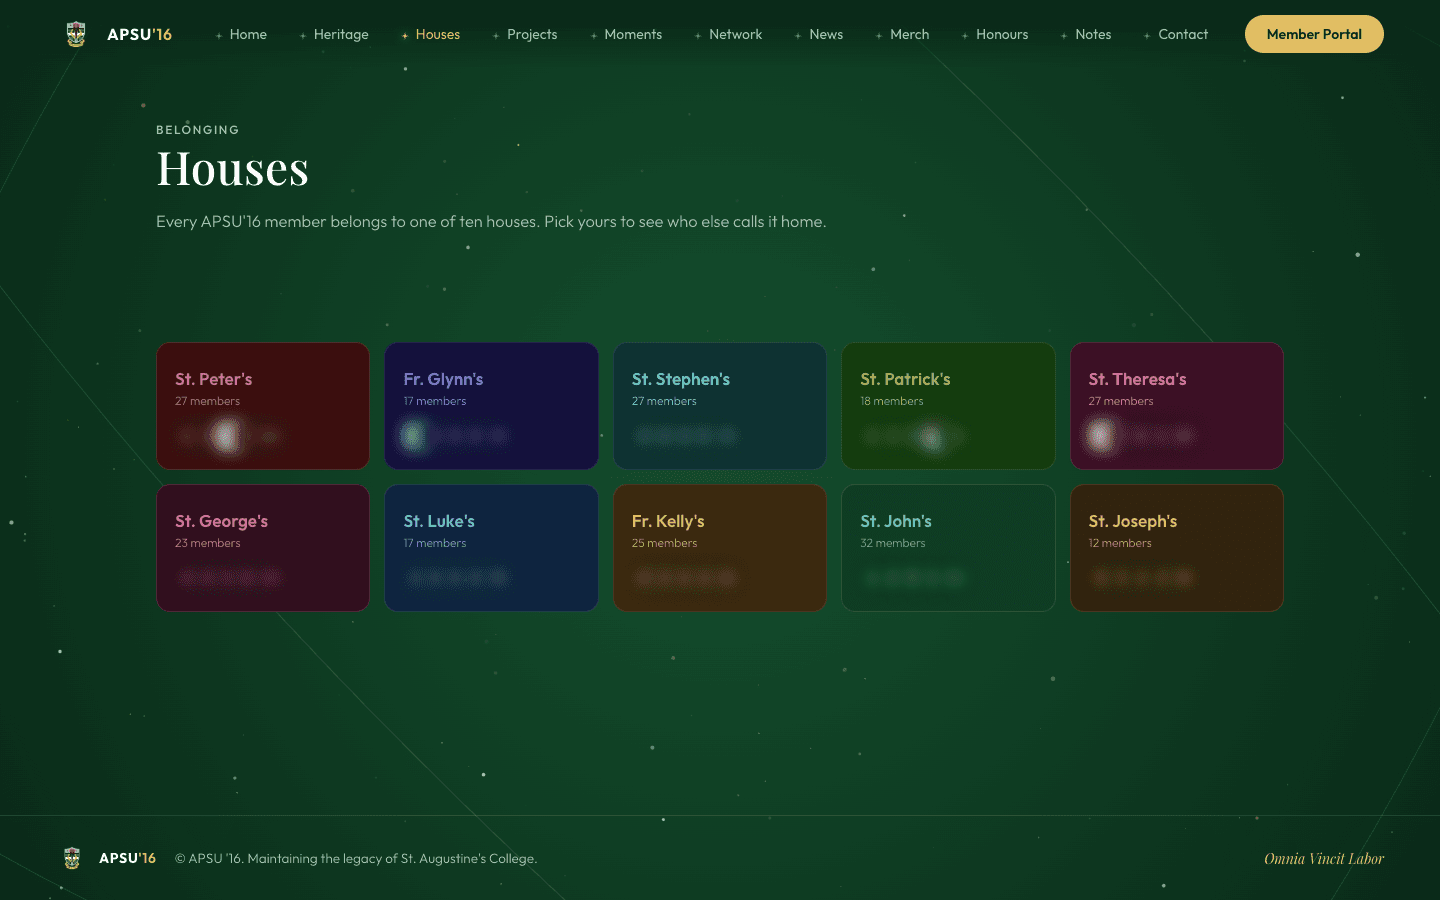Select the St. Patrick's house card

tap(949, 406)
